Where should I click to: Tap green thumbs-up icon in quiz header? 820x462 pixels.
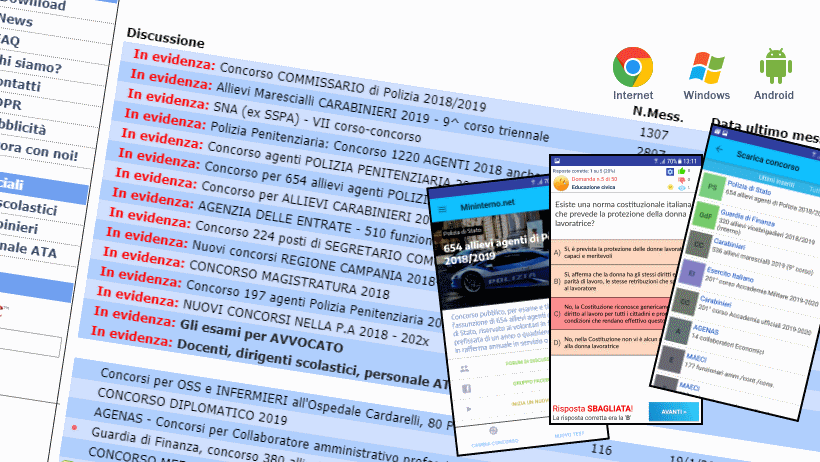click(681, 171)
